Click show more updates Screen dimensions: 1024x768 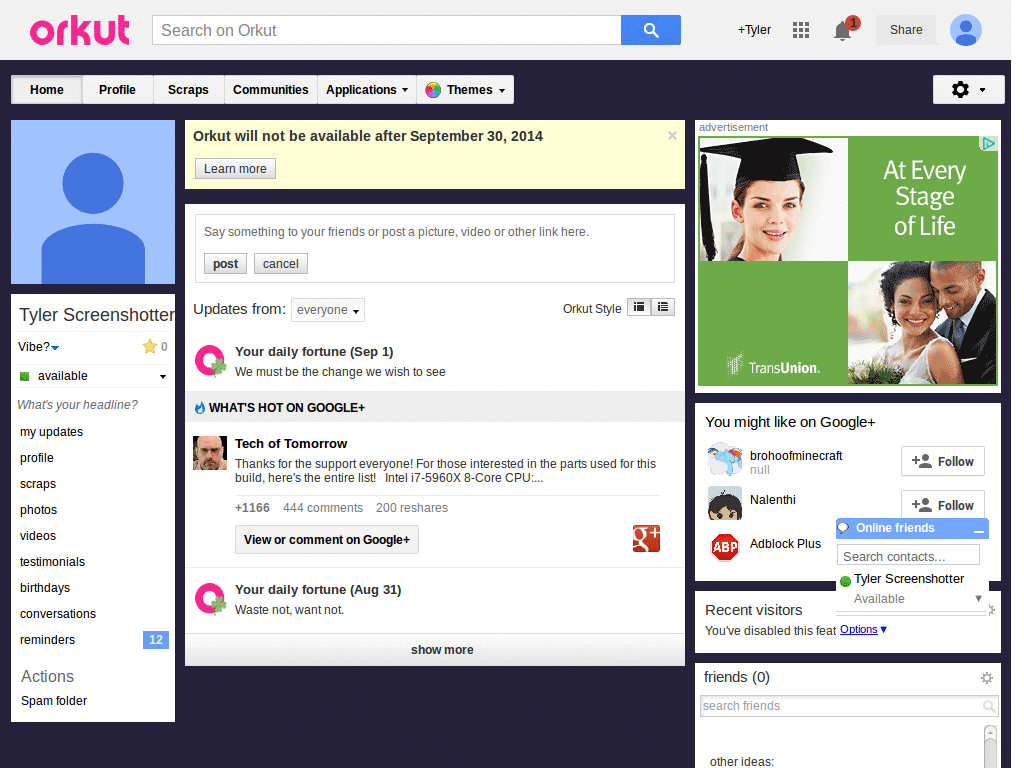(x=435, y=650)
